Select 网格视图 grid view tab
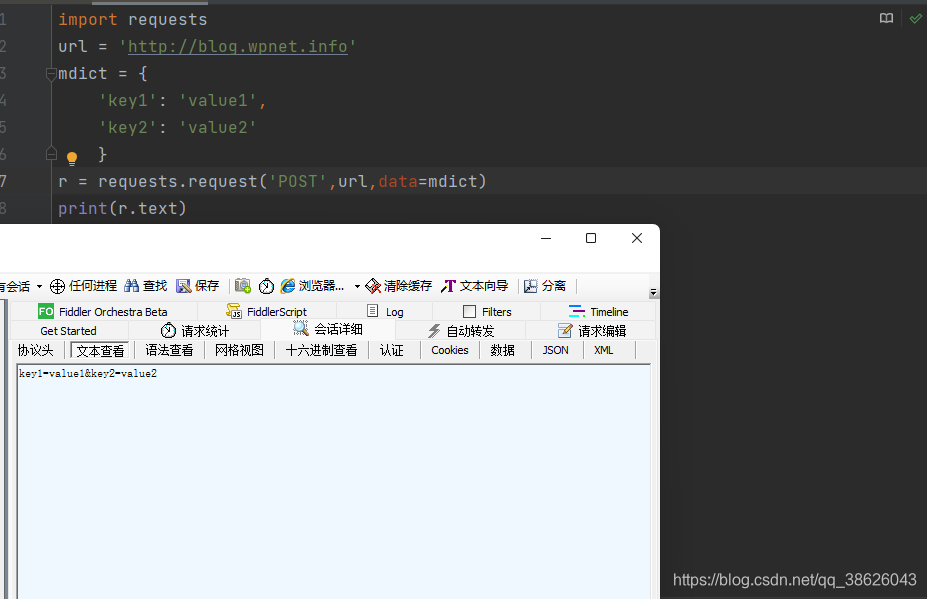Viewport: 927px width, 599px height. (239, 351)
